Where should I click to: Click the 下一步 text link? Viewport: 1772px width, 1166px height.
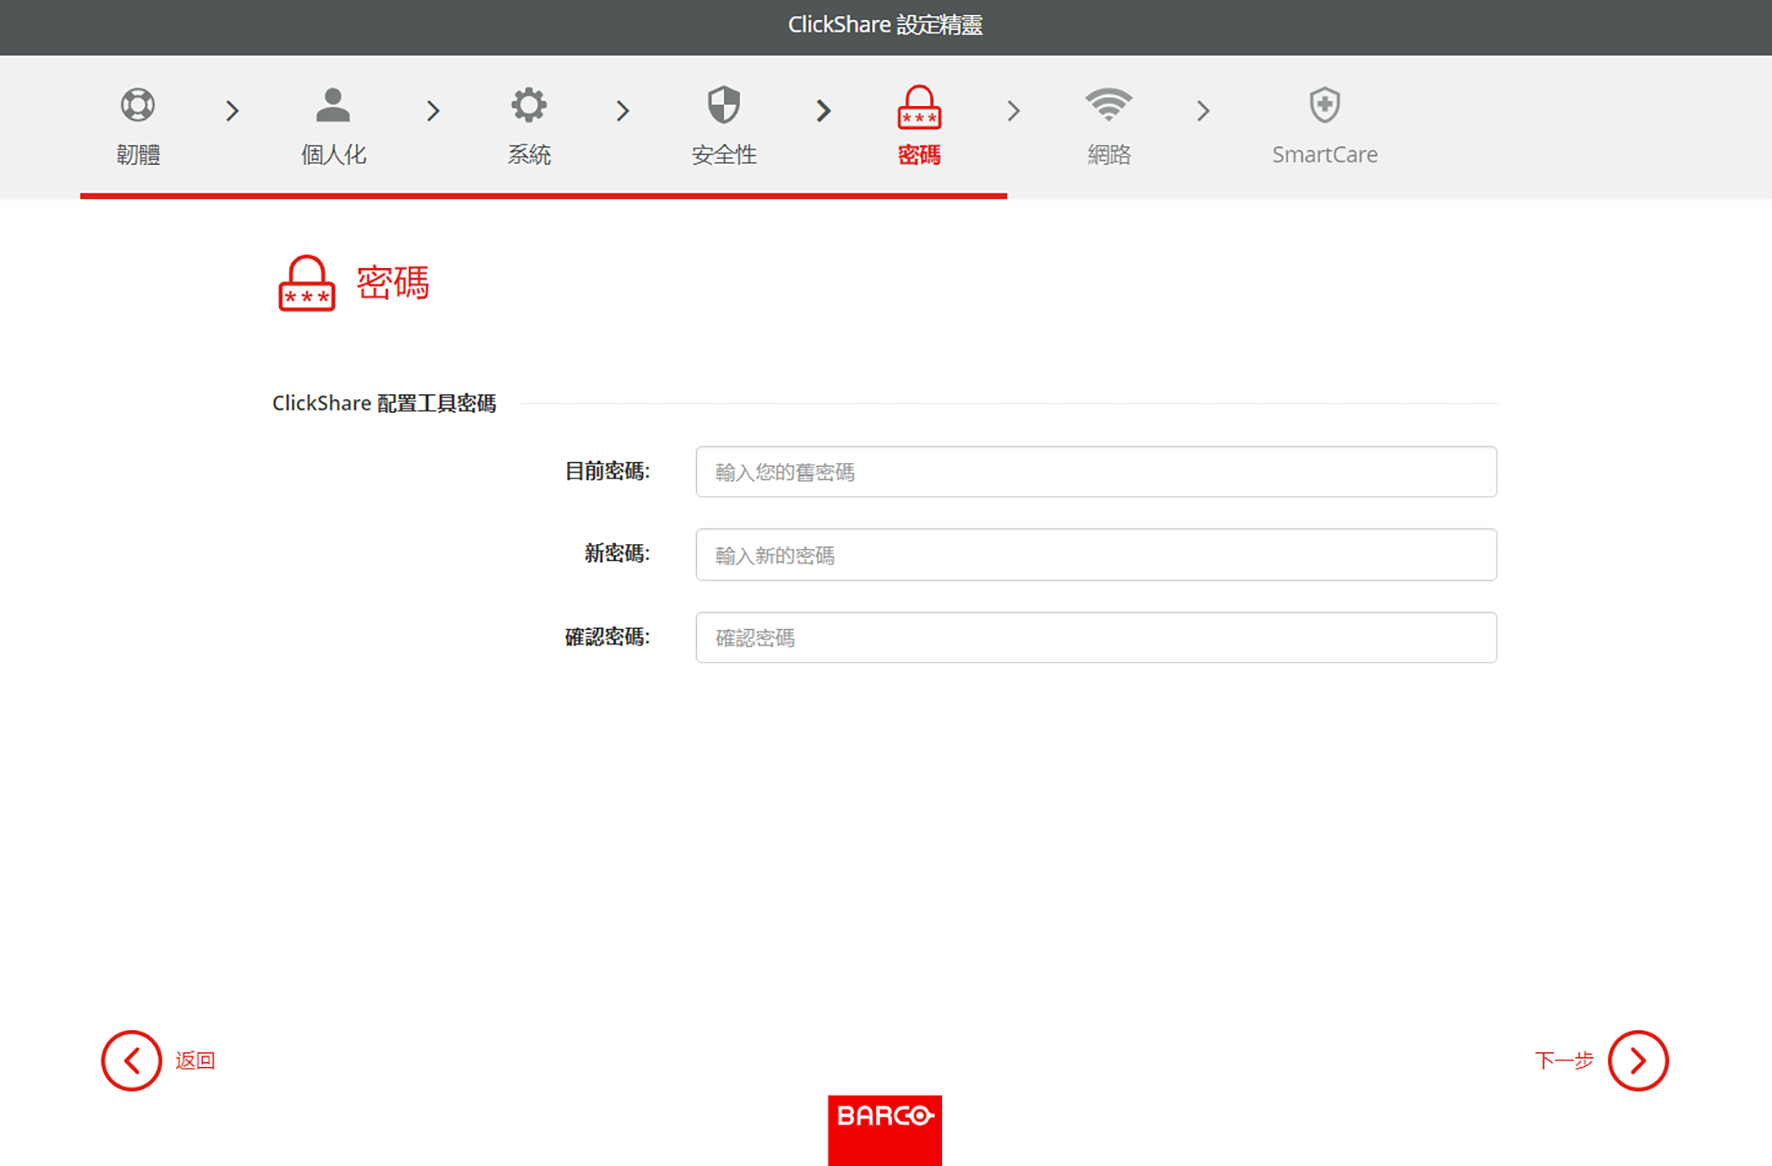tap(1564, 1060)
